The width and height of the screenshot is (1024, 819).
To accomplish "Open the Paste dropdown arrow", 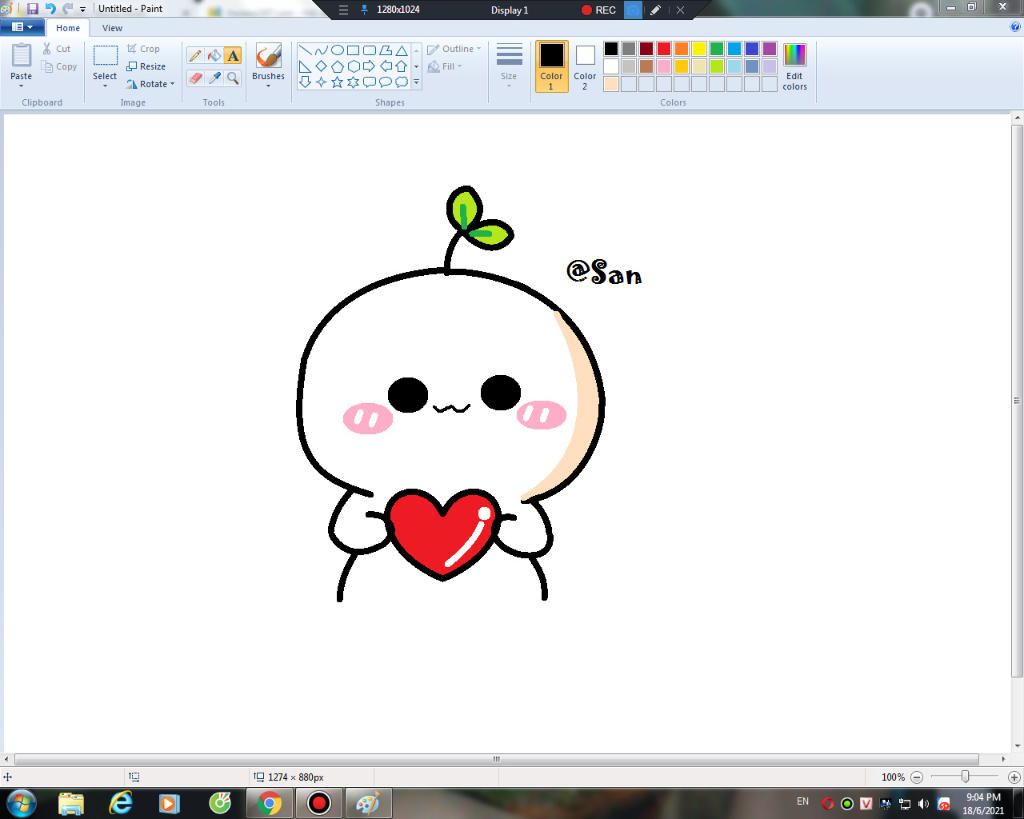I will pos(21,86).
